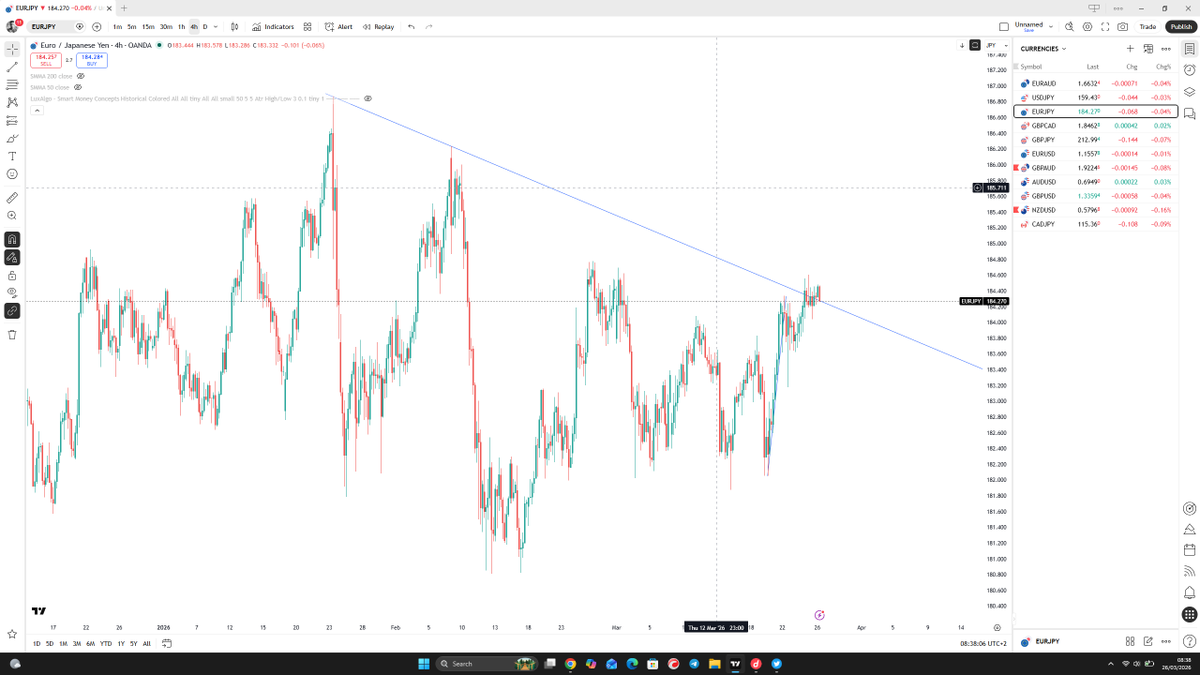Open quick search magnifier in top toolbar

pyautogui.click(x=1069, y=27)
